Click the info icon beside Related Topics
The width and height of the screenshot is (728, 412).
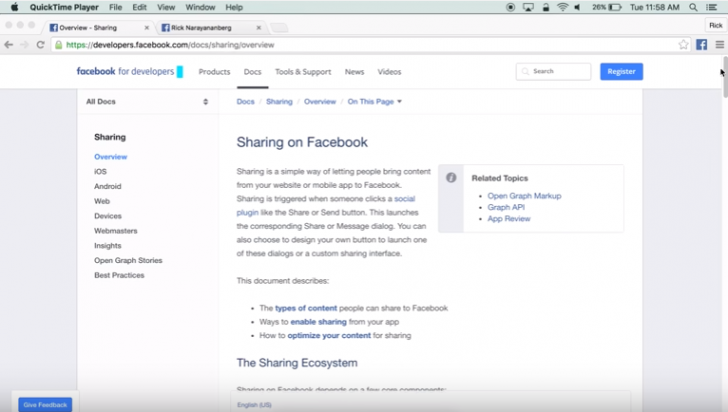click(x=451, y=178)
